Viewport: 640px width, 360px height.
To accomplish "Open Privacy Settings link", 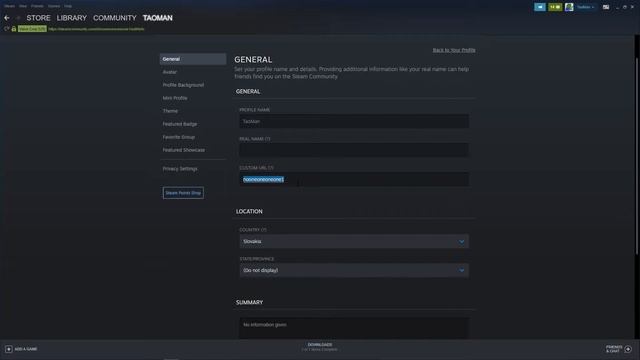I will click(x=180, y=169).
